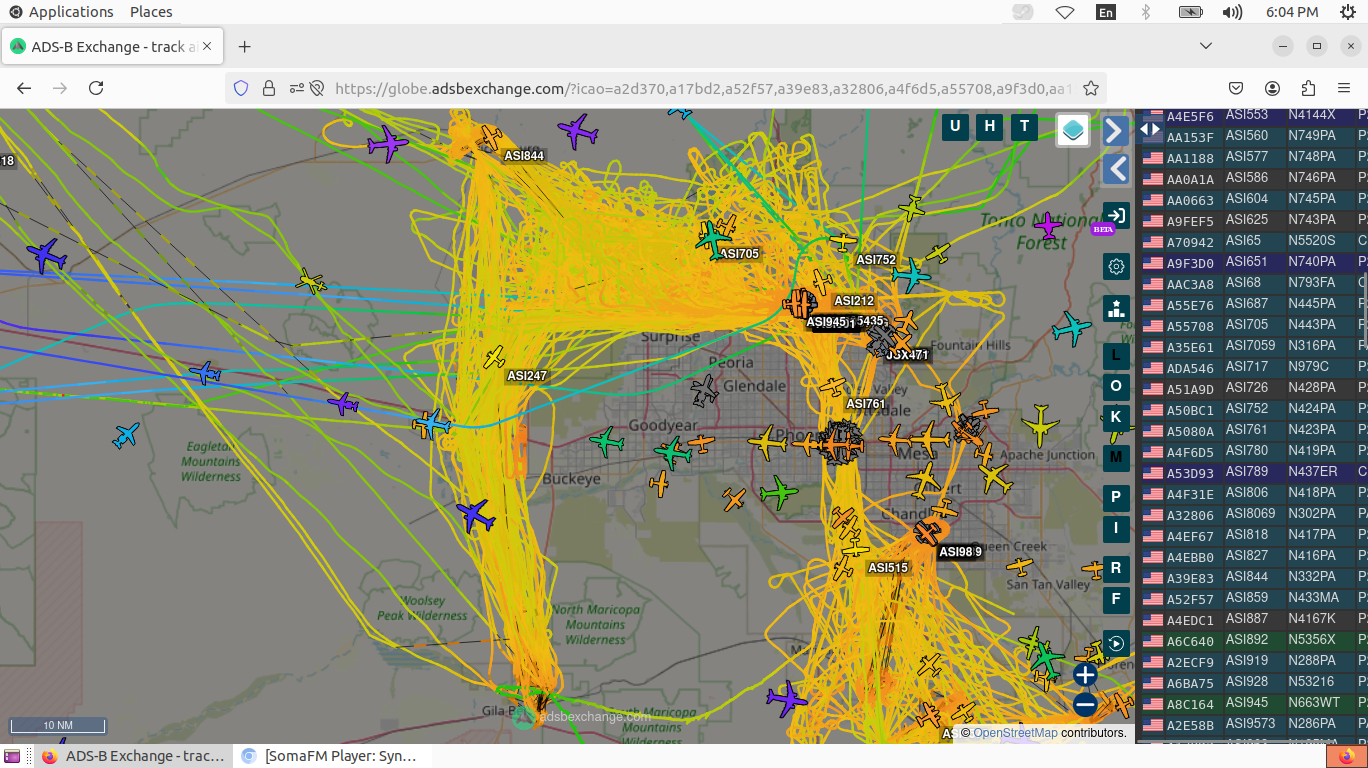Select table row ASI945 N663WT
The width and height of the screenshot is (1368, 768).
1252,704
